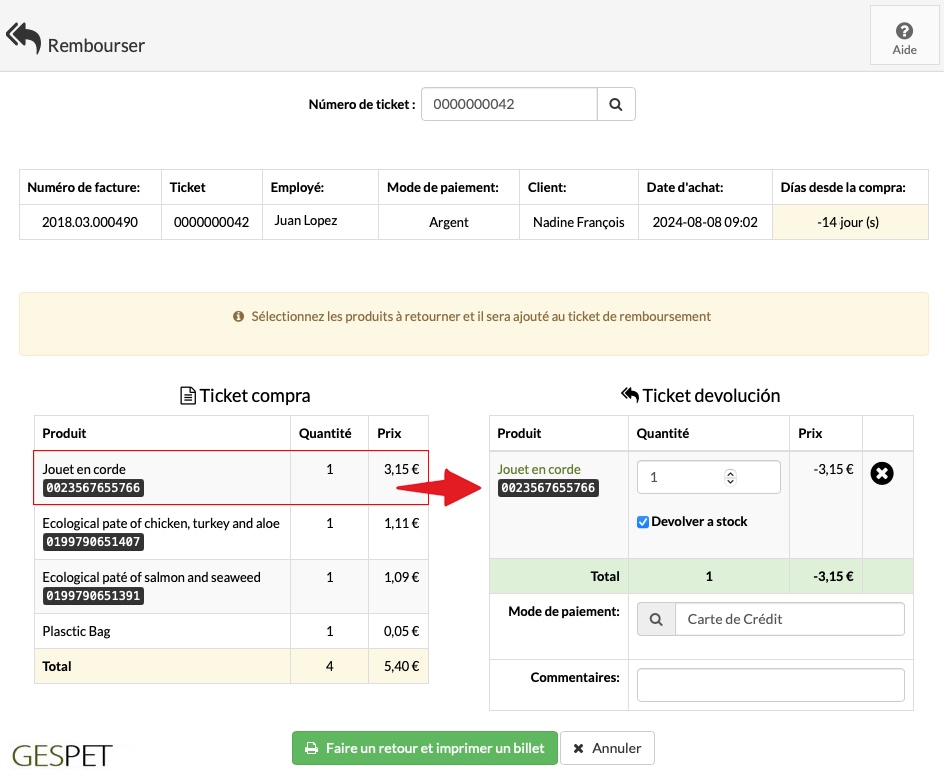Open the Aide help button
The image size is (944, 777).
[904, 36]
